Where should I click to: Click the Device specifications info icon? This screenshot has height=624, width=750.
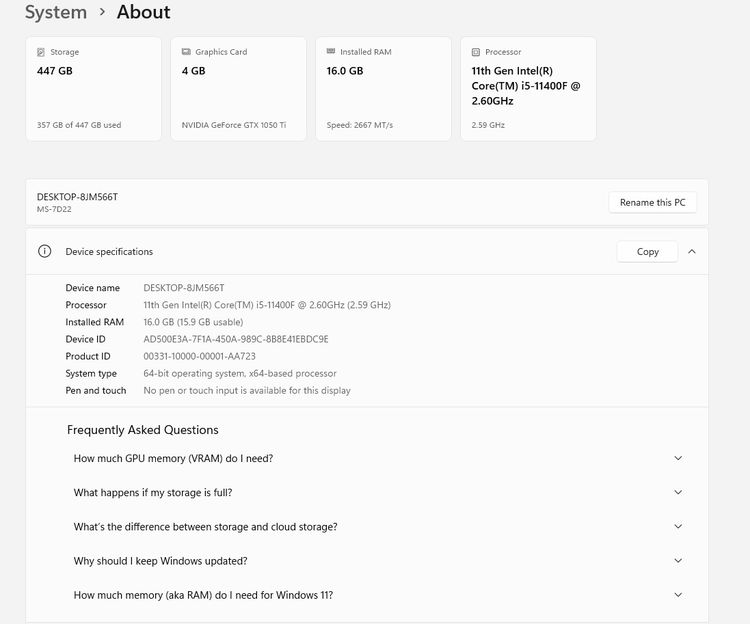(44, 252)
